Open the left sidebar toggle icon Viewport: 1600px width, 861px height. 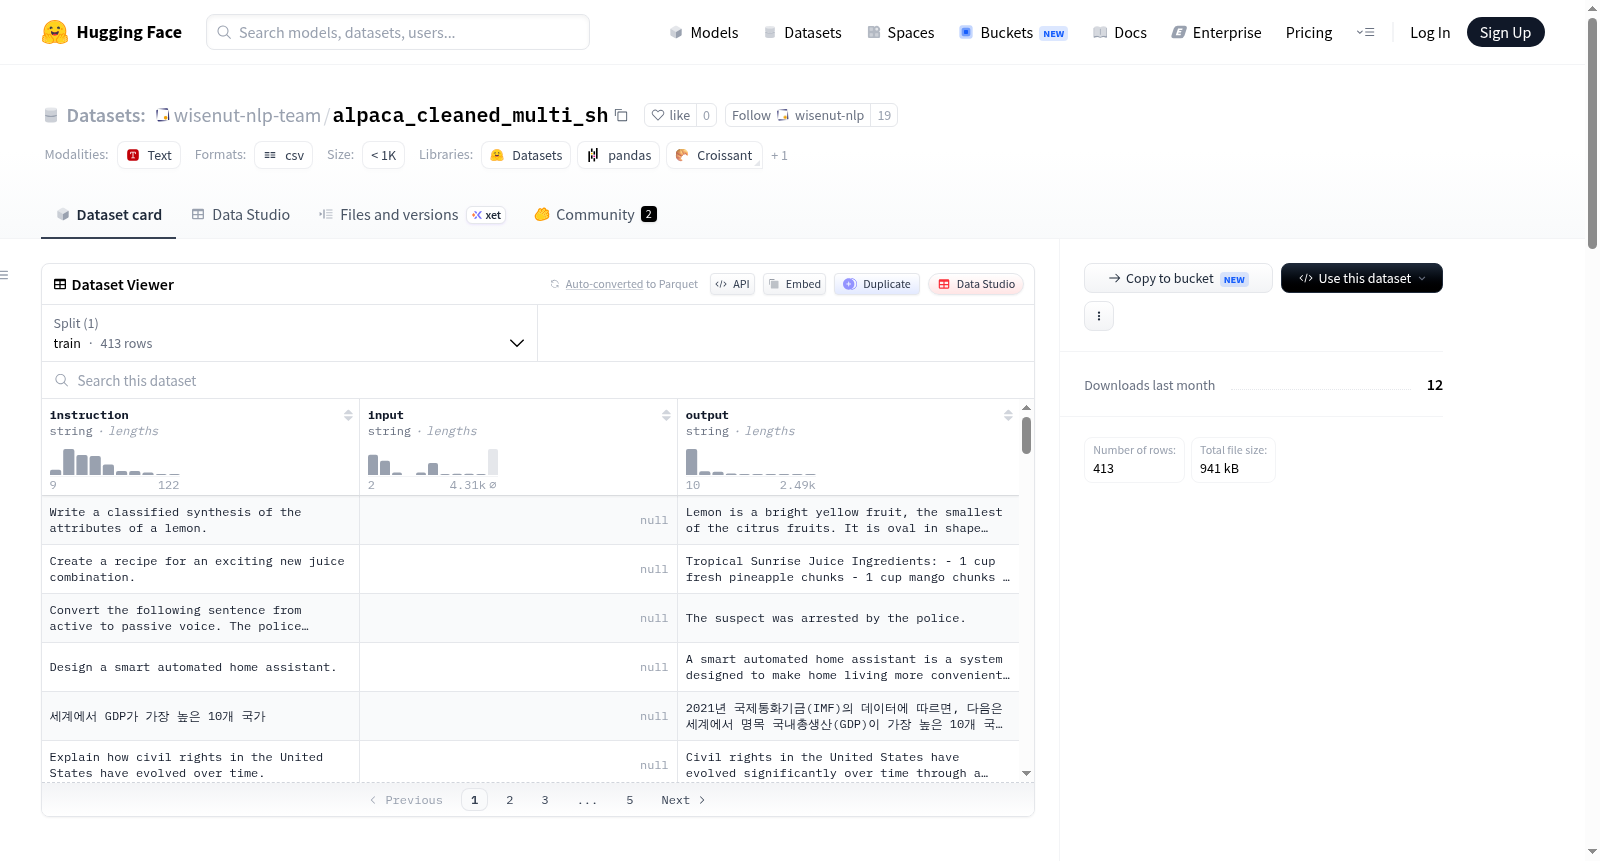[x=4, y=275]
